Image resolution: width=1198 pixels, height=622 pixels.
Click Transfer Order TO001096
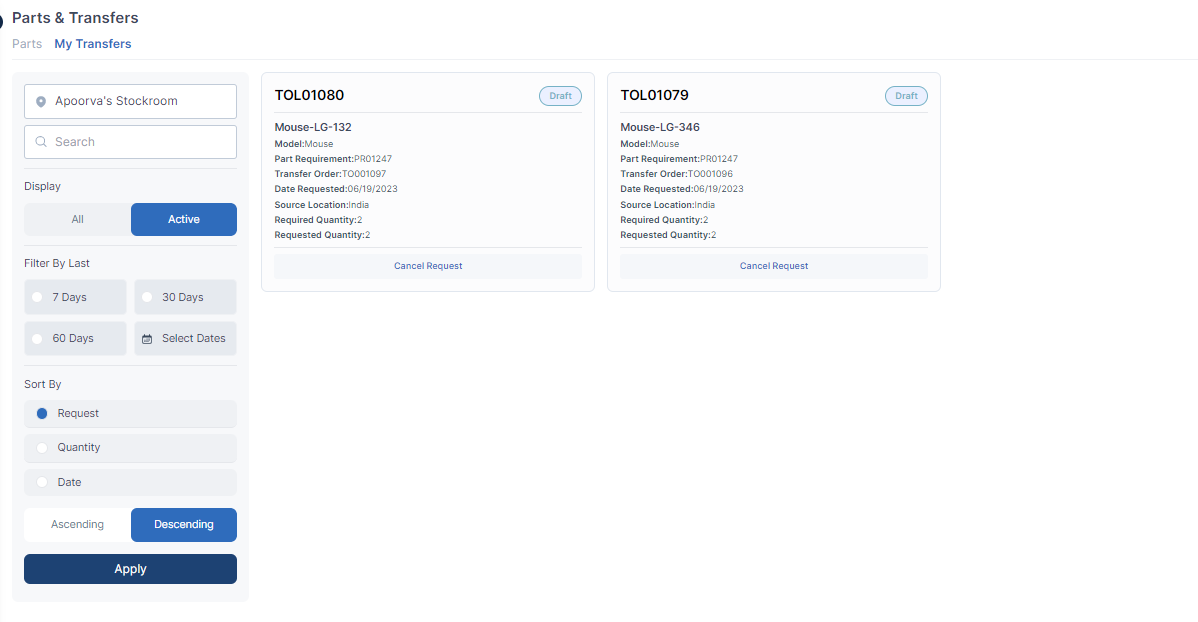click(x=677, y=174)
